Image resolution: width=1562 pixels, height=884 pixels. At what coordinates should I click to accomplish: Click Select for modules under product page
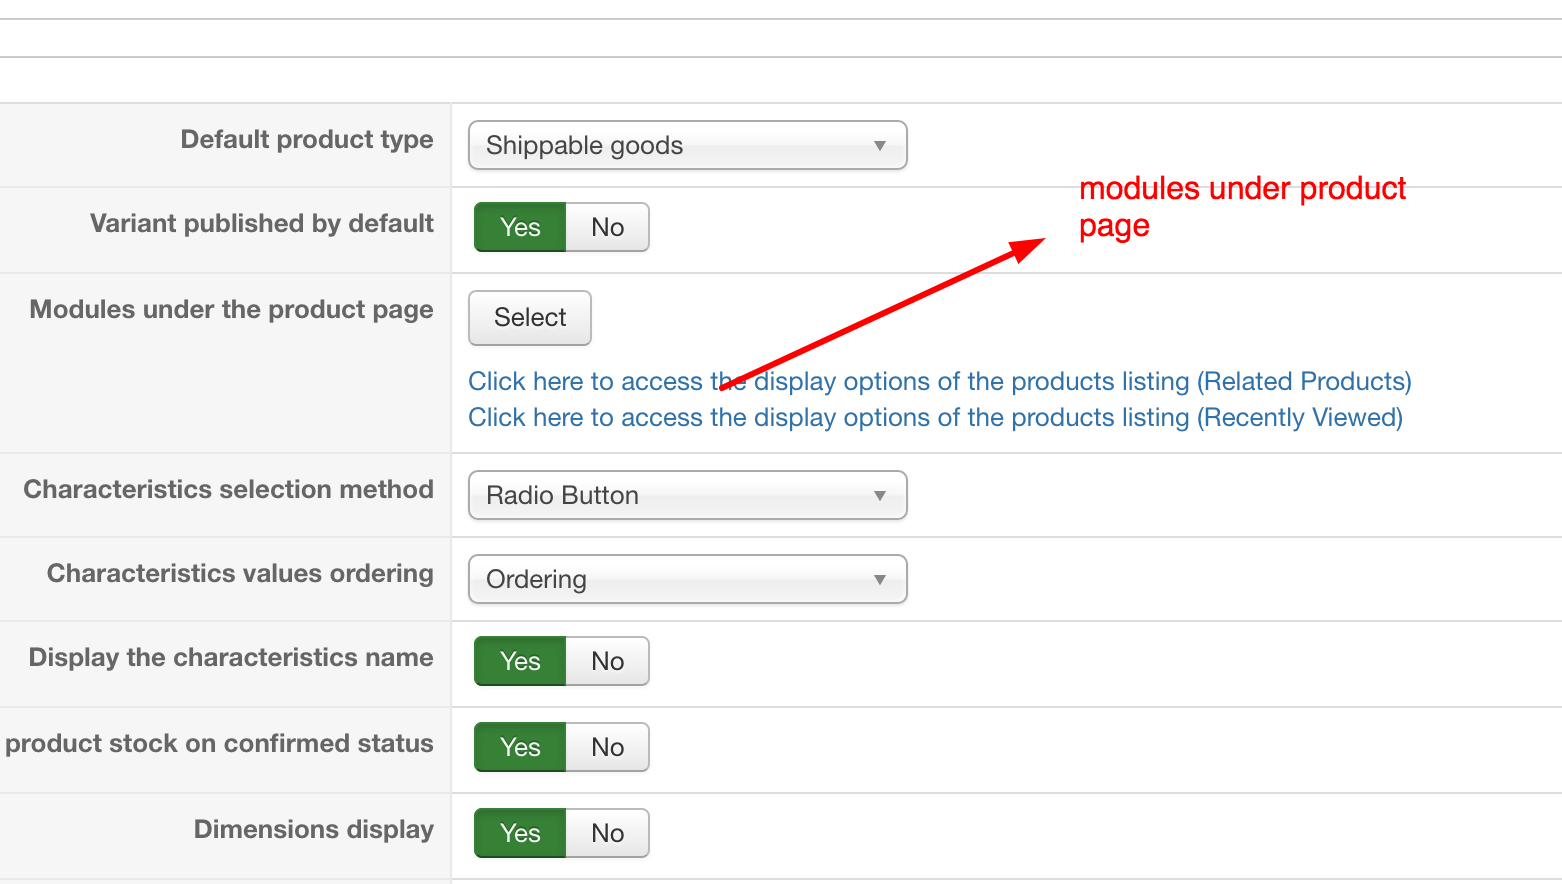pyautogui.click(x=530, y=318)
